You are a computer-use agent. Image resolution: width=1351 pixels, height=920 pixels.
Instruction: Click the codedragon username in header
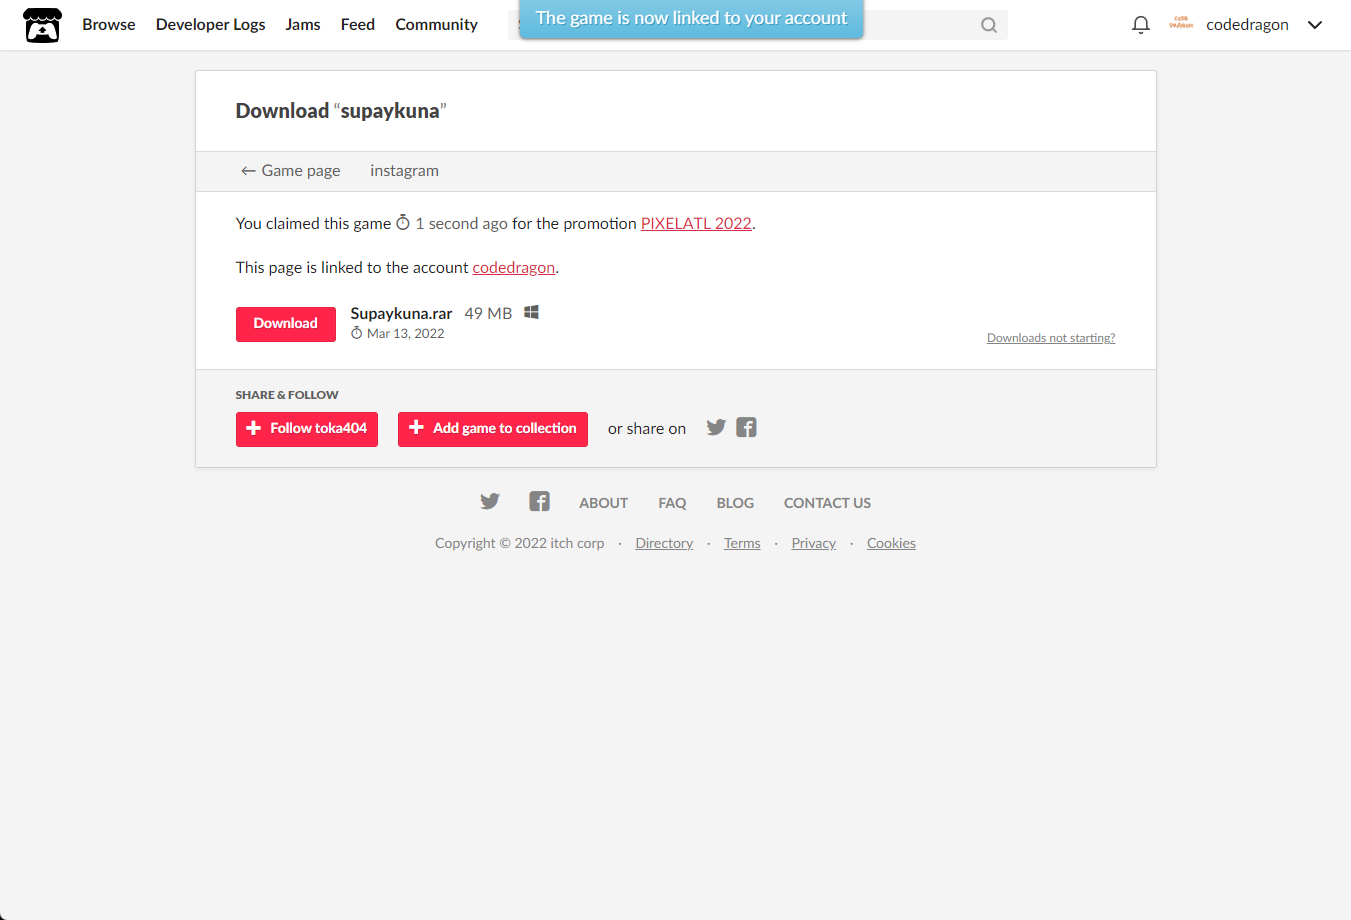point(1247,25)
